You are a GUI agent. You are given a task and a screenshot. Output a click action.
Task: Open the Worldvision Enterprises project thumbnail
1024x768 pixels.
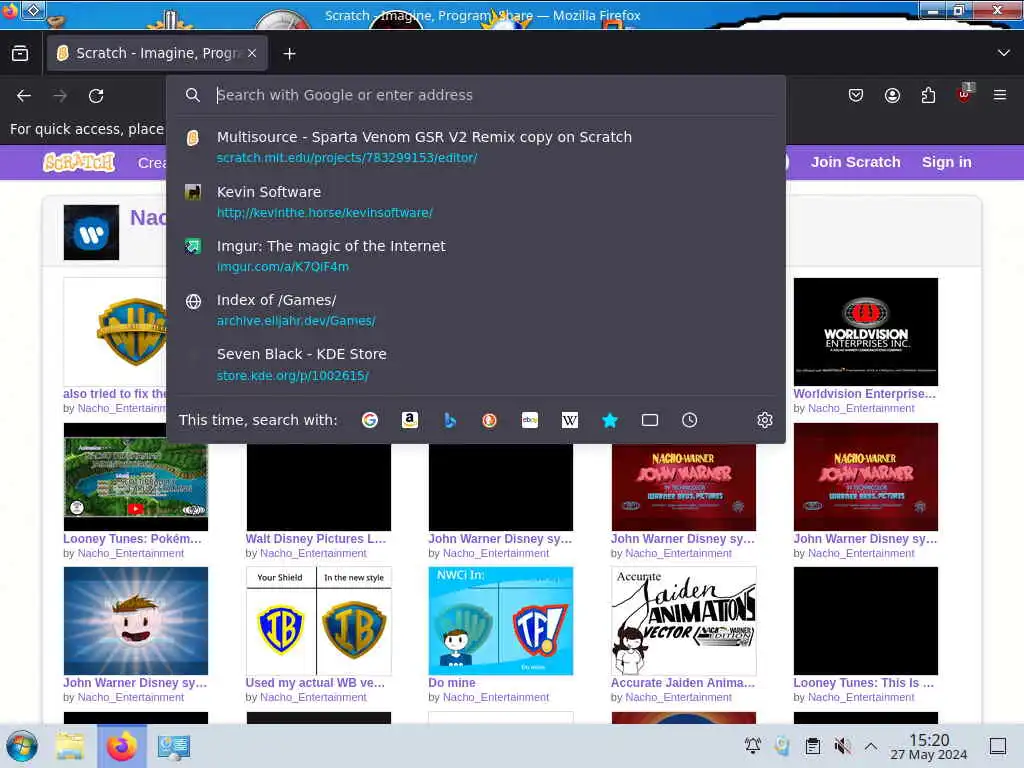pos(865,332)
